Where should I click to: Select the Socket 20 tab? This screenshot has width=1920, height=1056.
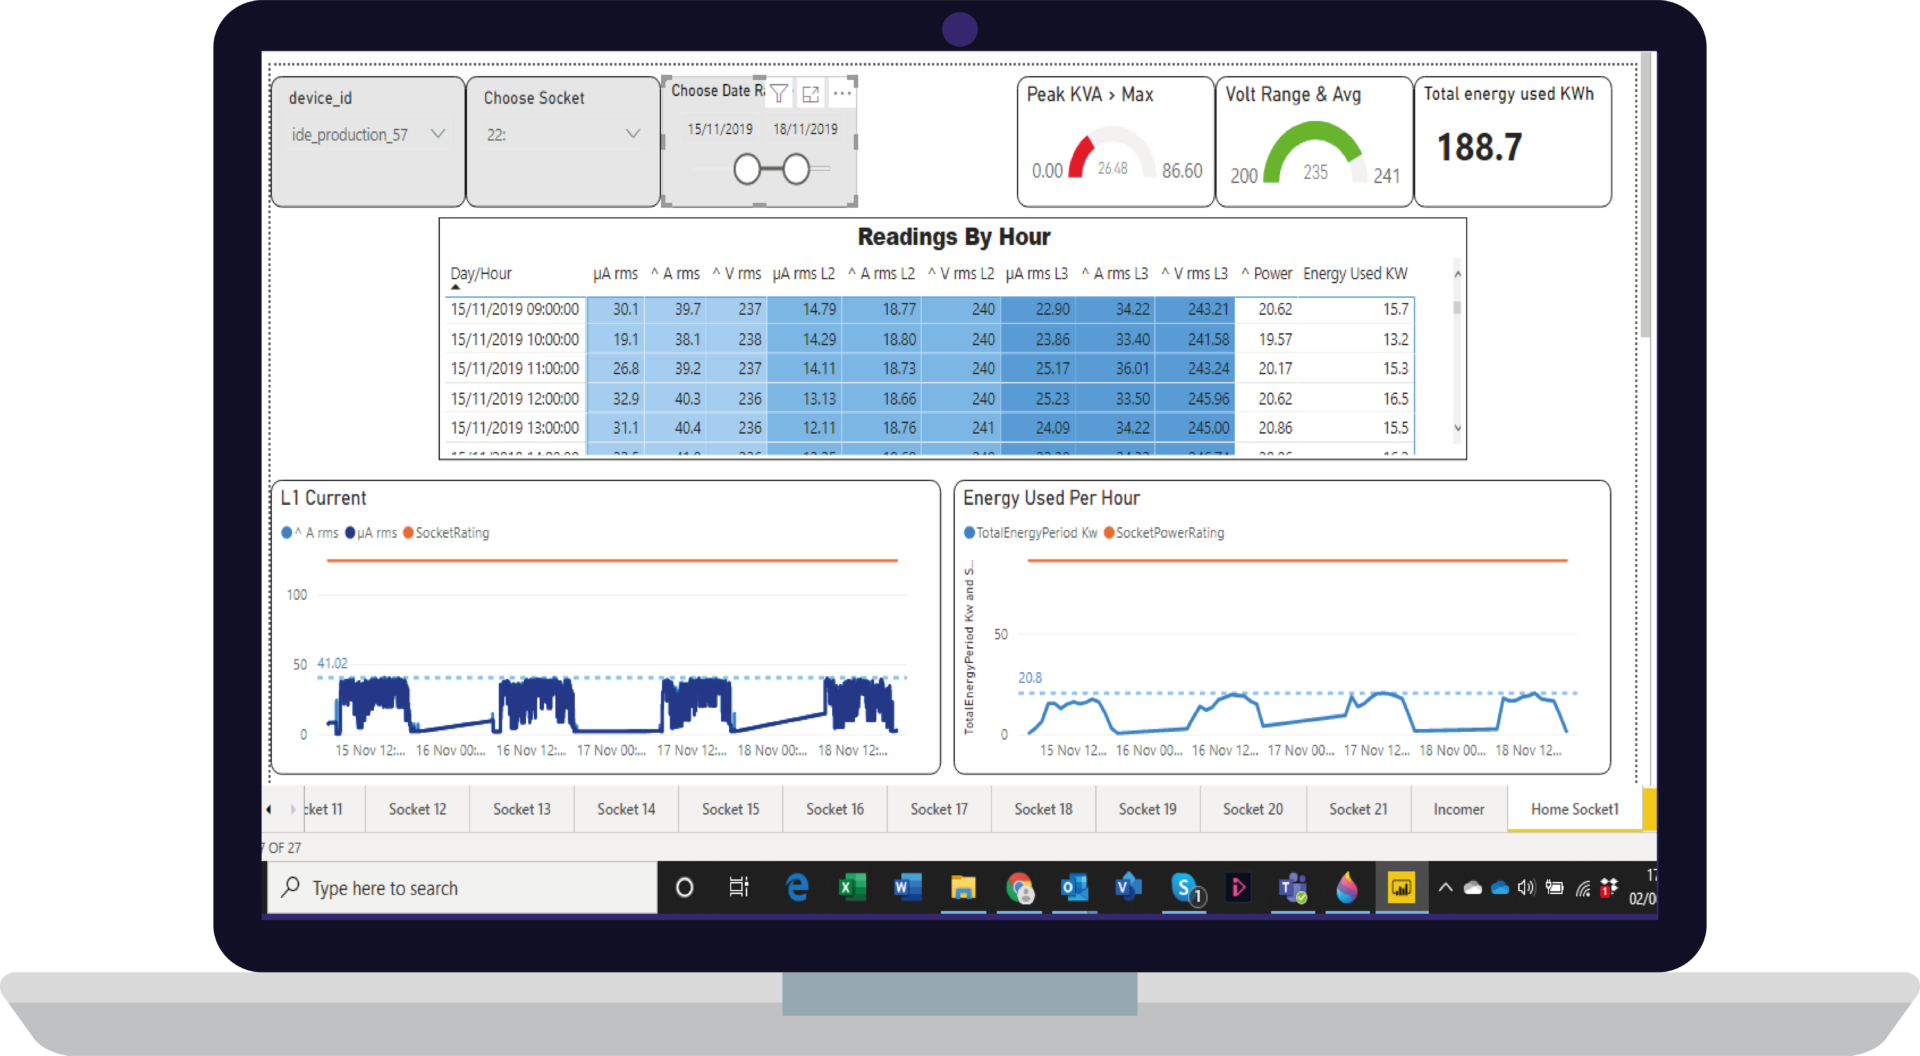(x=1252, y=809)
